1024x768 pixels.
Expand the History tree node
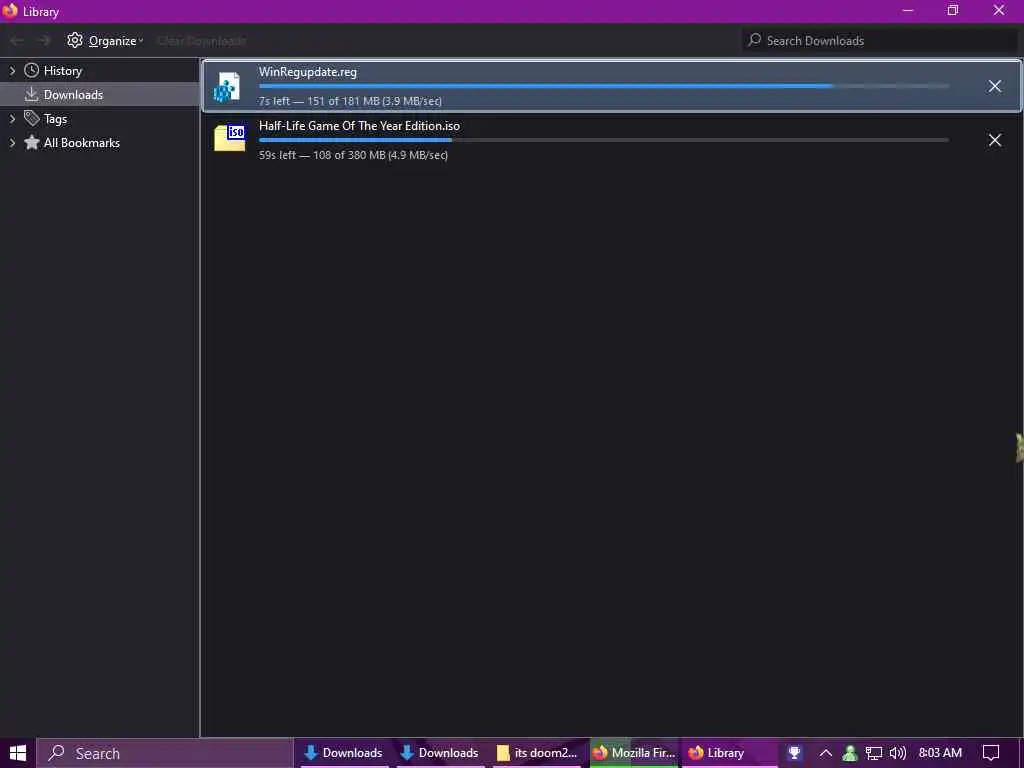[12, 71]
